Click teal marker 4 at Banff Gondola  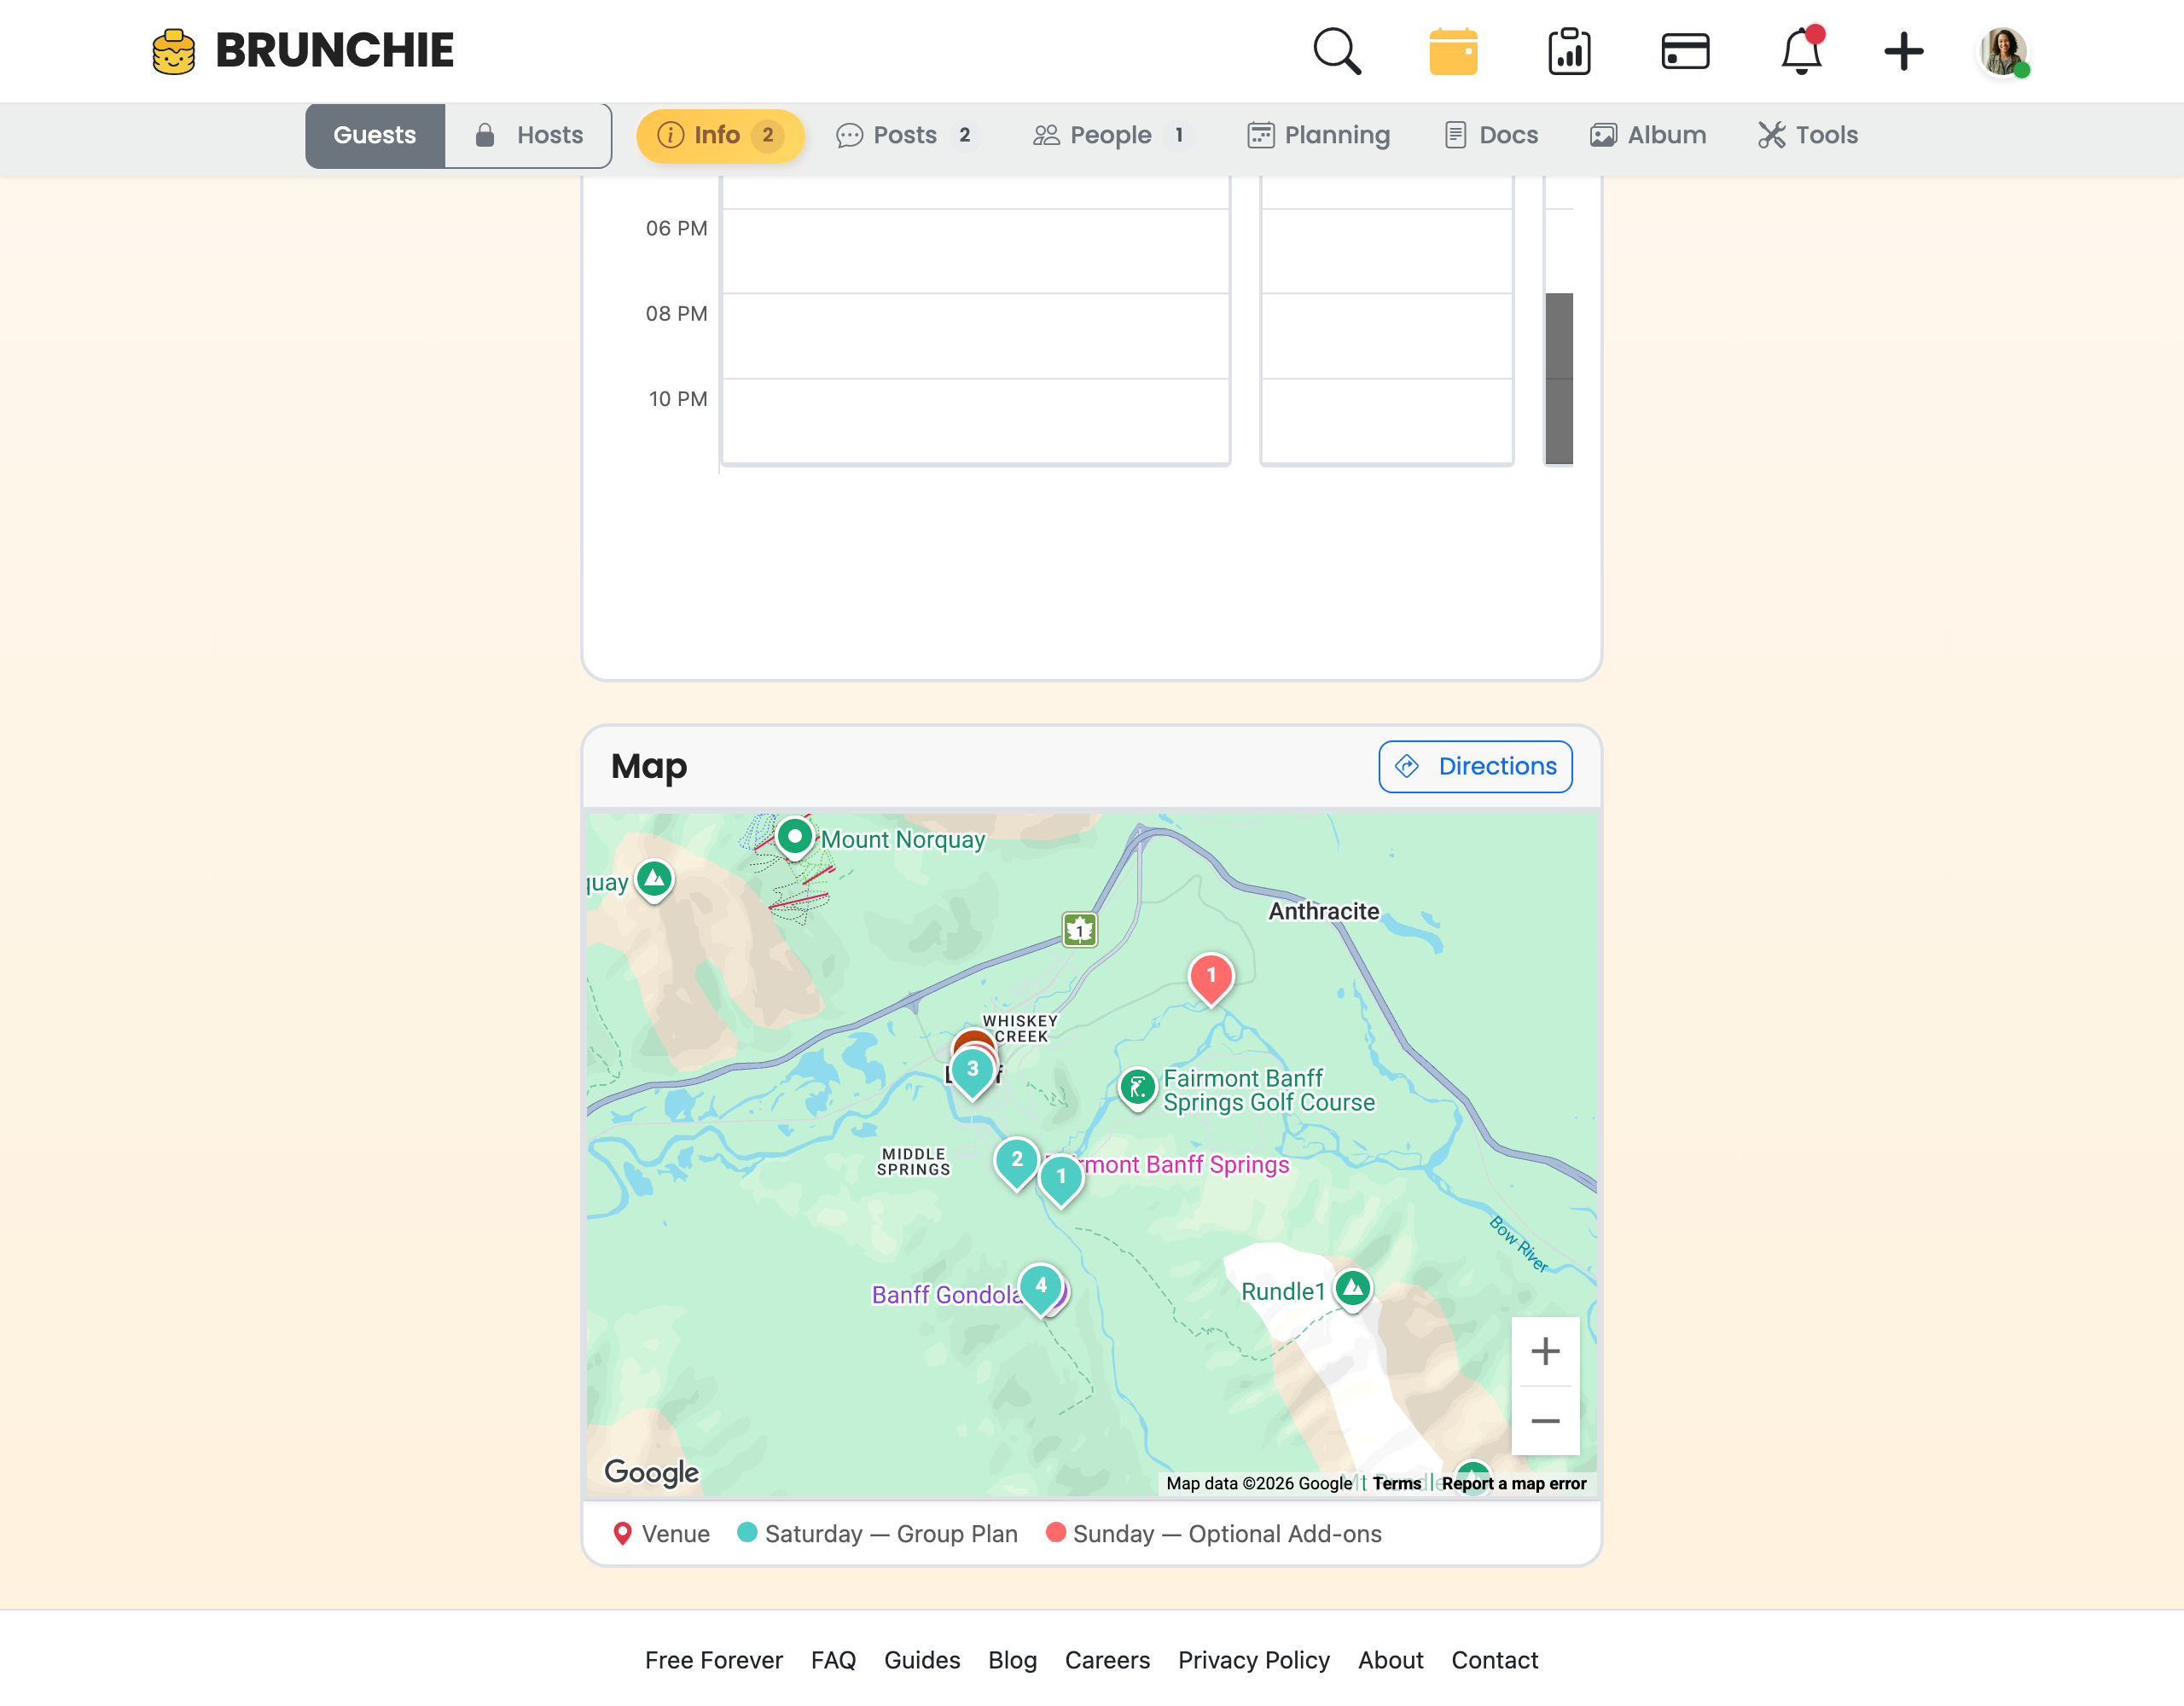1041,1288
